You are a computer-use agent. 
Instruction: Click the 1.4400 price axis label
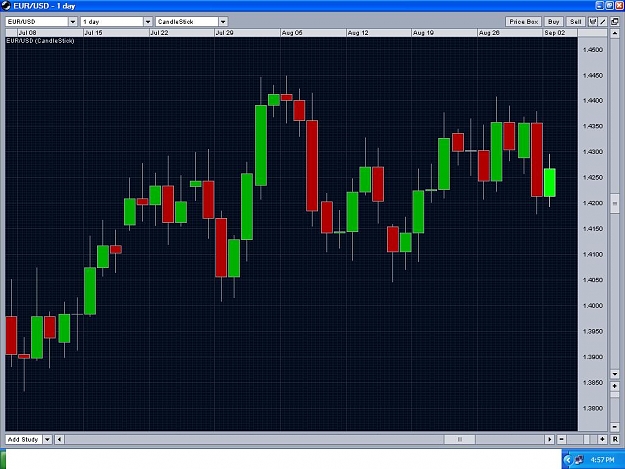coord(593,101)
